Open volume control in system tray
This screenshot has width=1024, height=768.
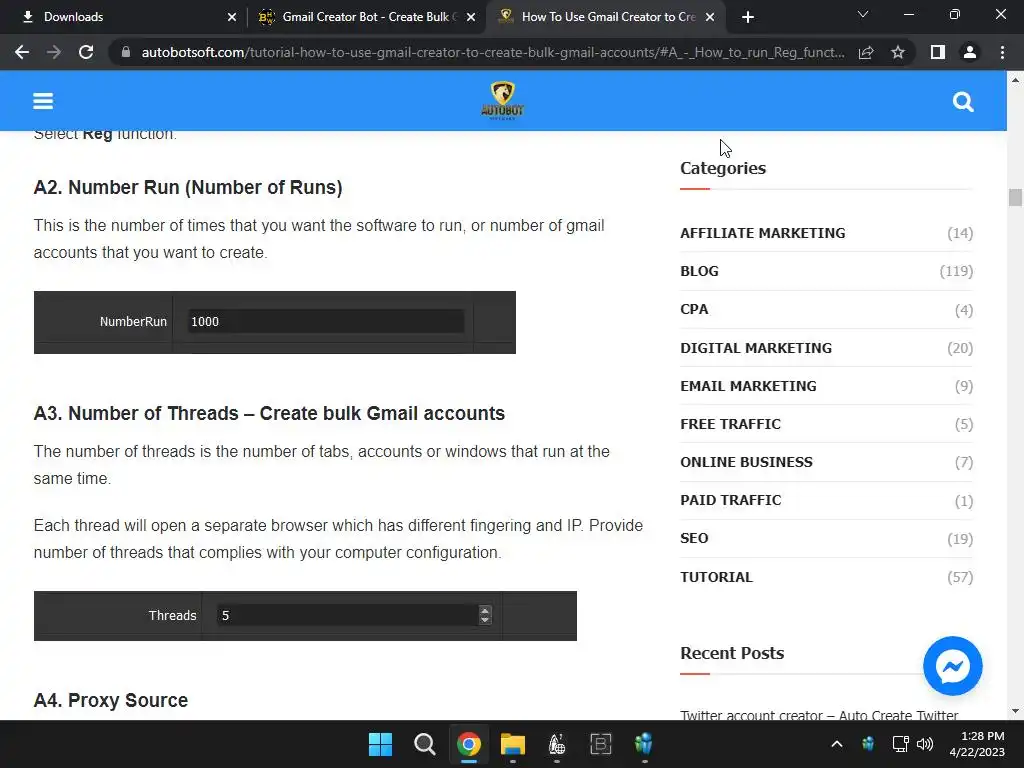pos(925,744)
